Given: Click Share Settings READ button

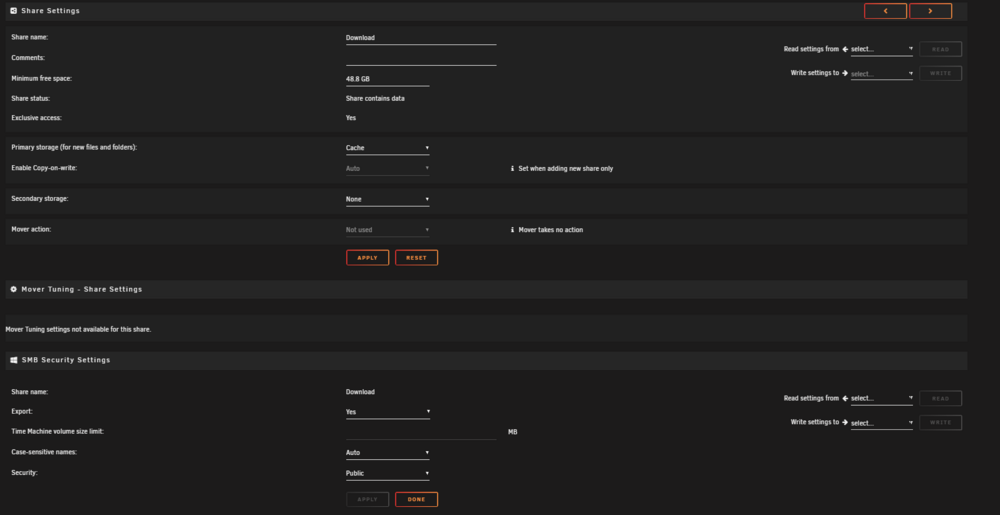Looking at the screenshot, I should click(x=941, y=49).
